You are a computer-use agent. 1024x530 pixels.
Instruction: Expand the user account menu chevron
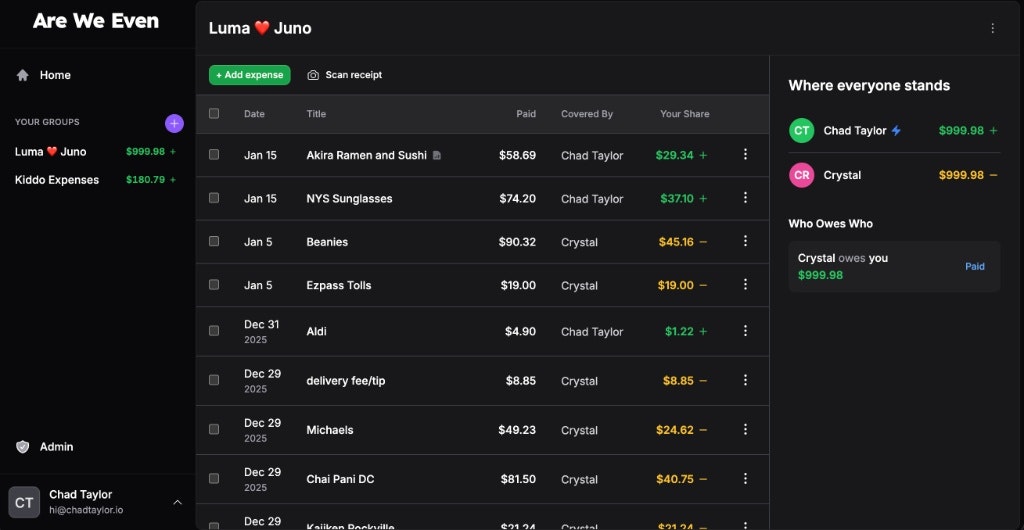177,502
